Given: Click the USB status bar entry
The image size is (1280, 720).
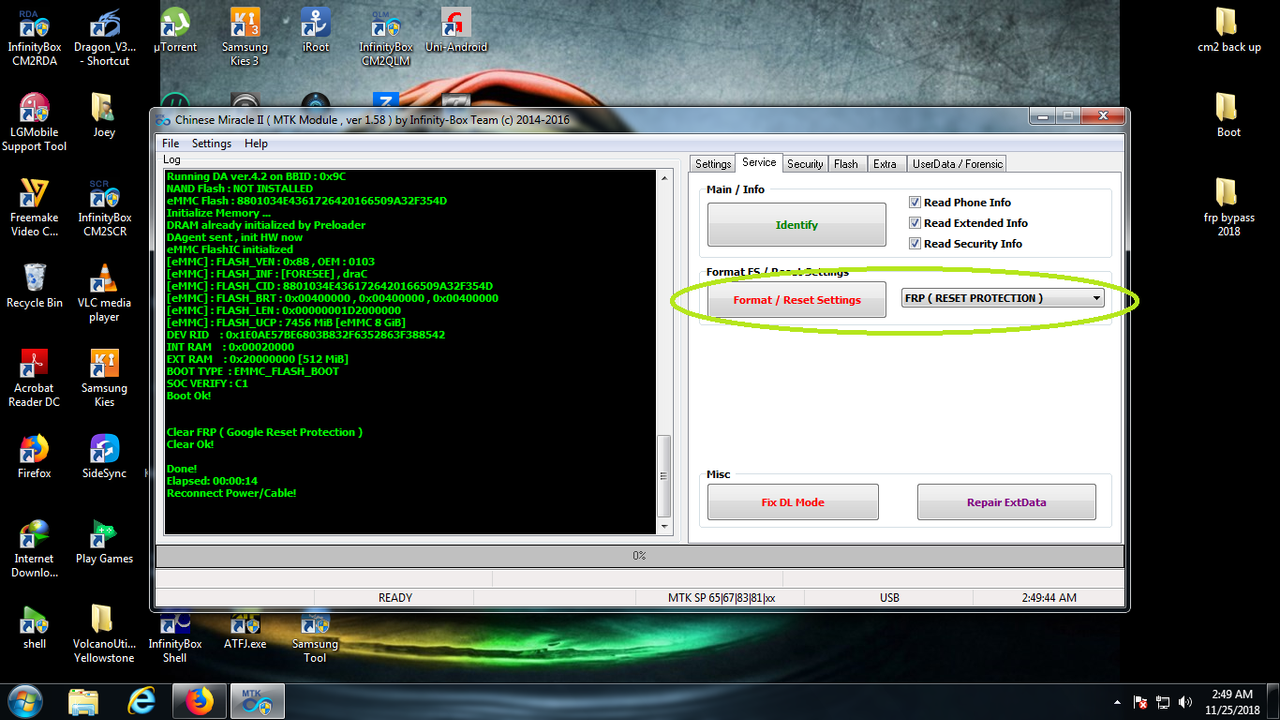Looking at the screenshot, I should click(889, 598).
